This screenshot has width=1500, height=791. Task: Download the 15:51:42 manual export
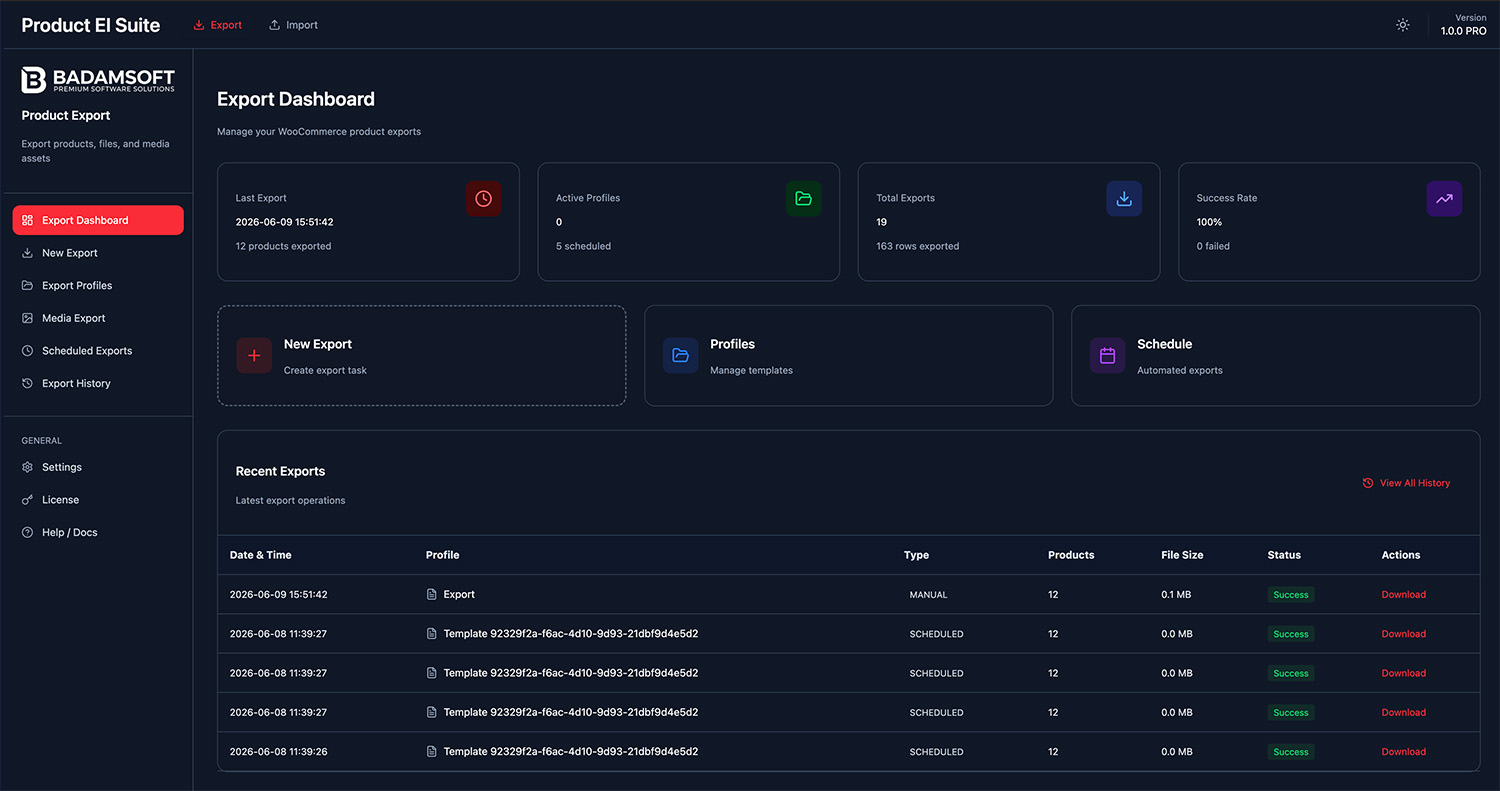tap(1403, 594)
